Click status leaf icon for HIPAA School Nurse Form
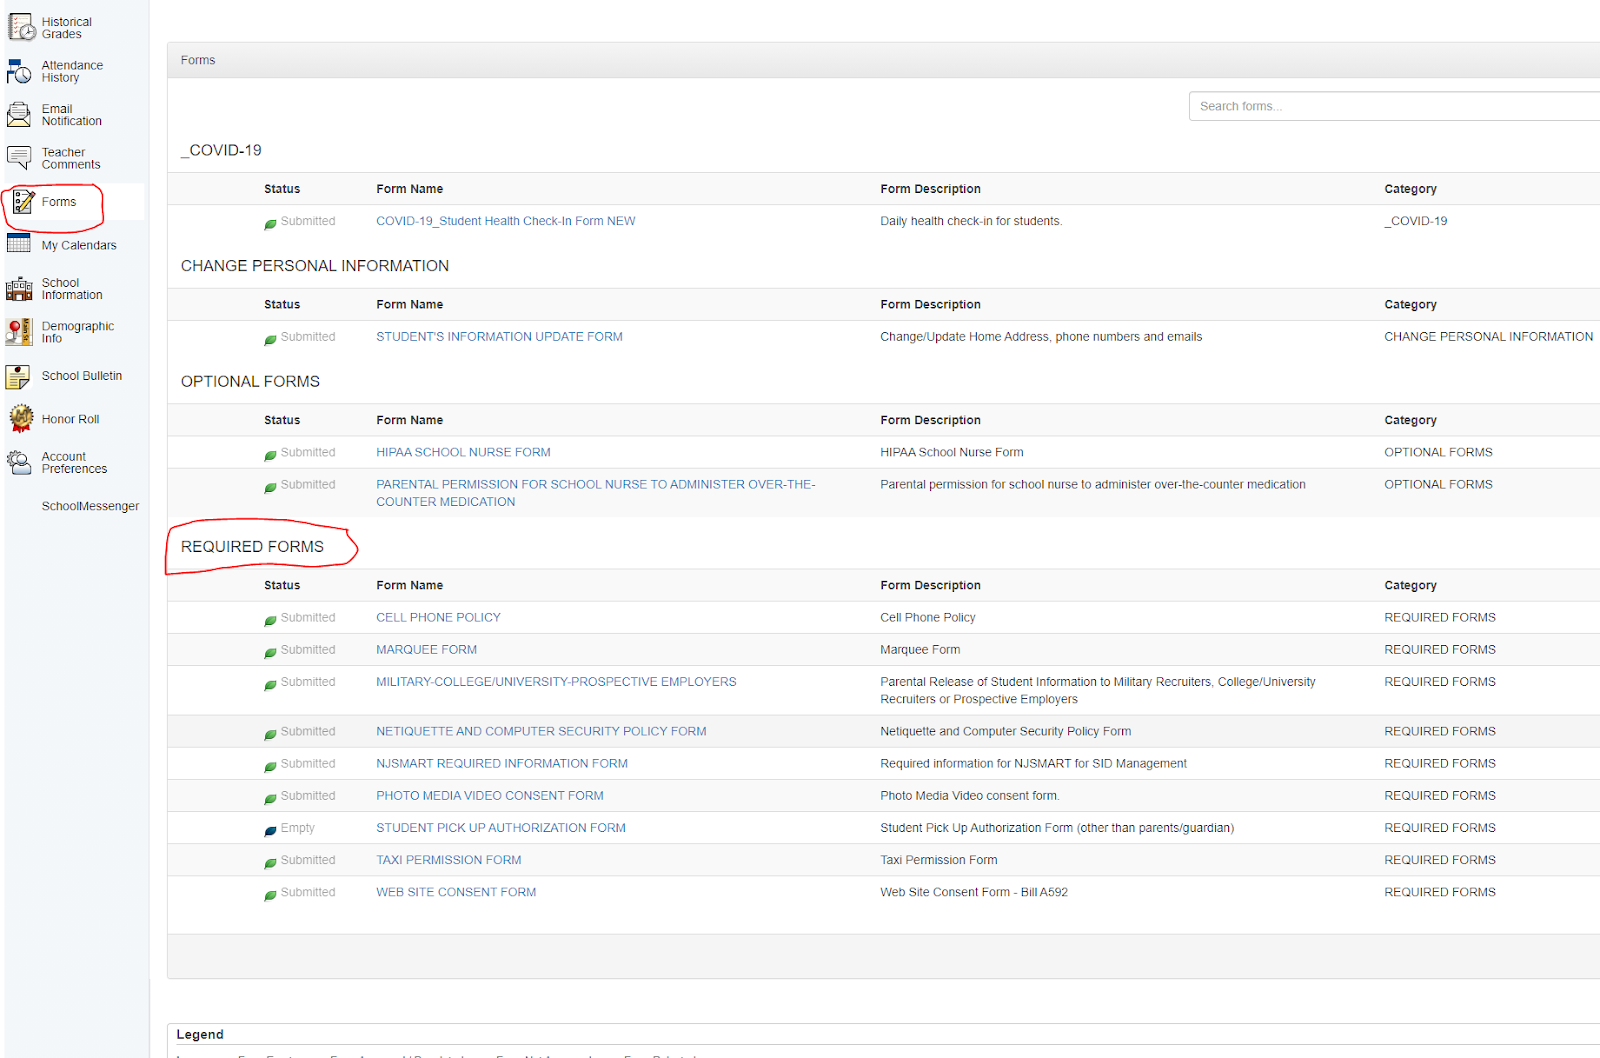1600x1058 pixels. point(270,455)
